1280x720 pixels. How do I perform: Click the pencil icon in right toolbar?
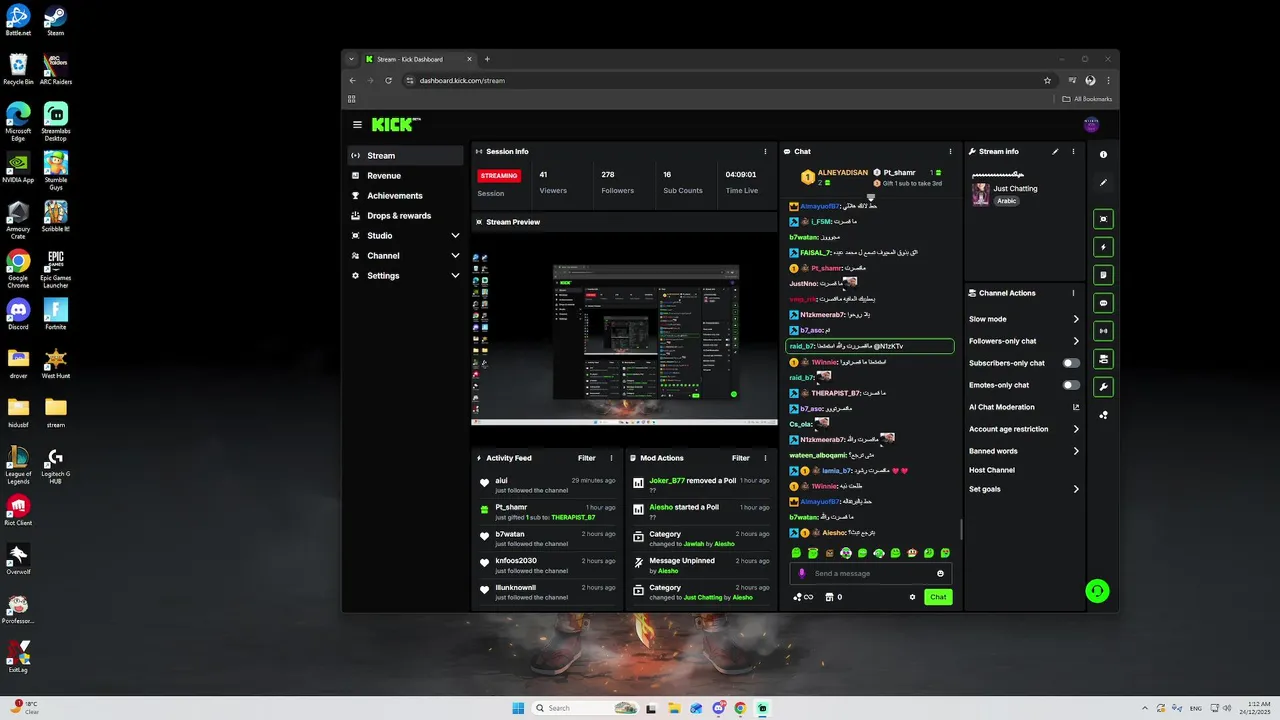point(1104,183)
